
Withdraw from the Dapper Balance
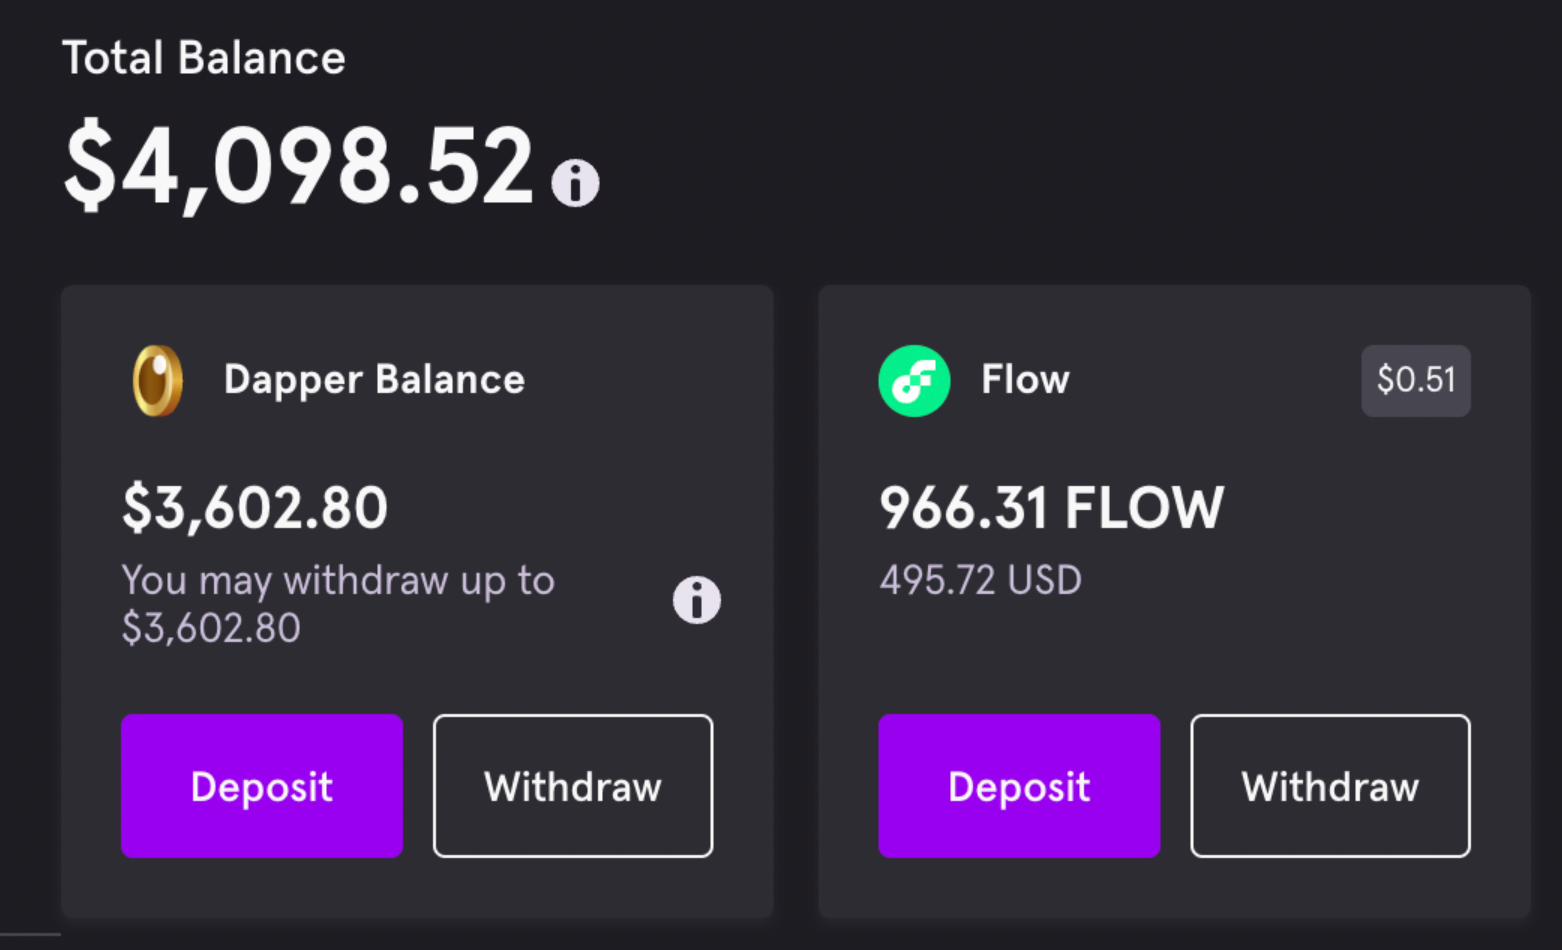573,786
